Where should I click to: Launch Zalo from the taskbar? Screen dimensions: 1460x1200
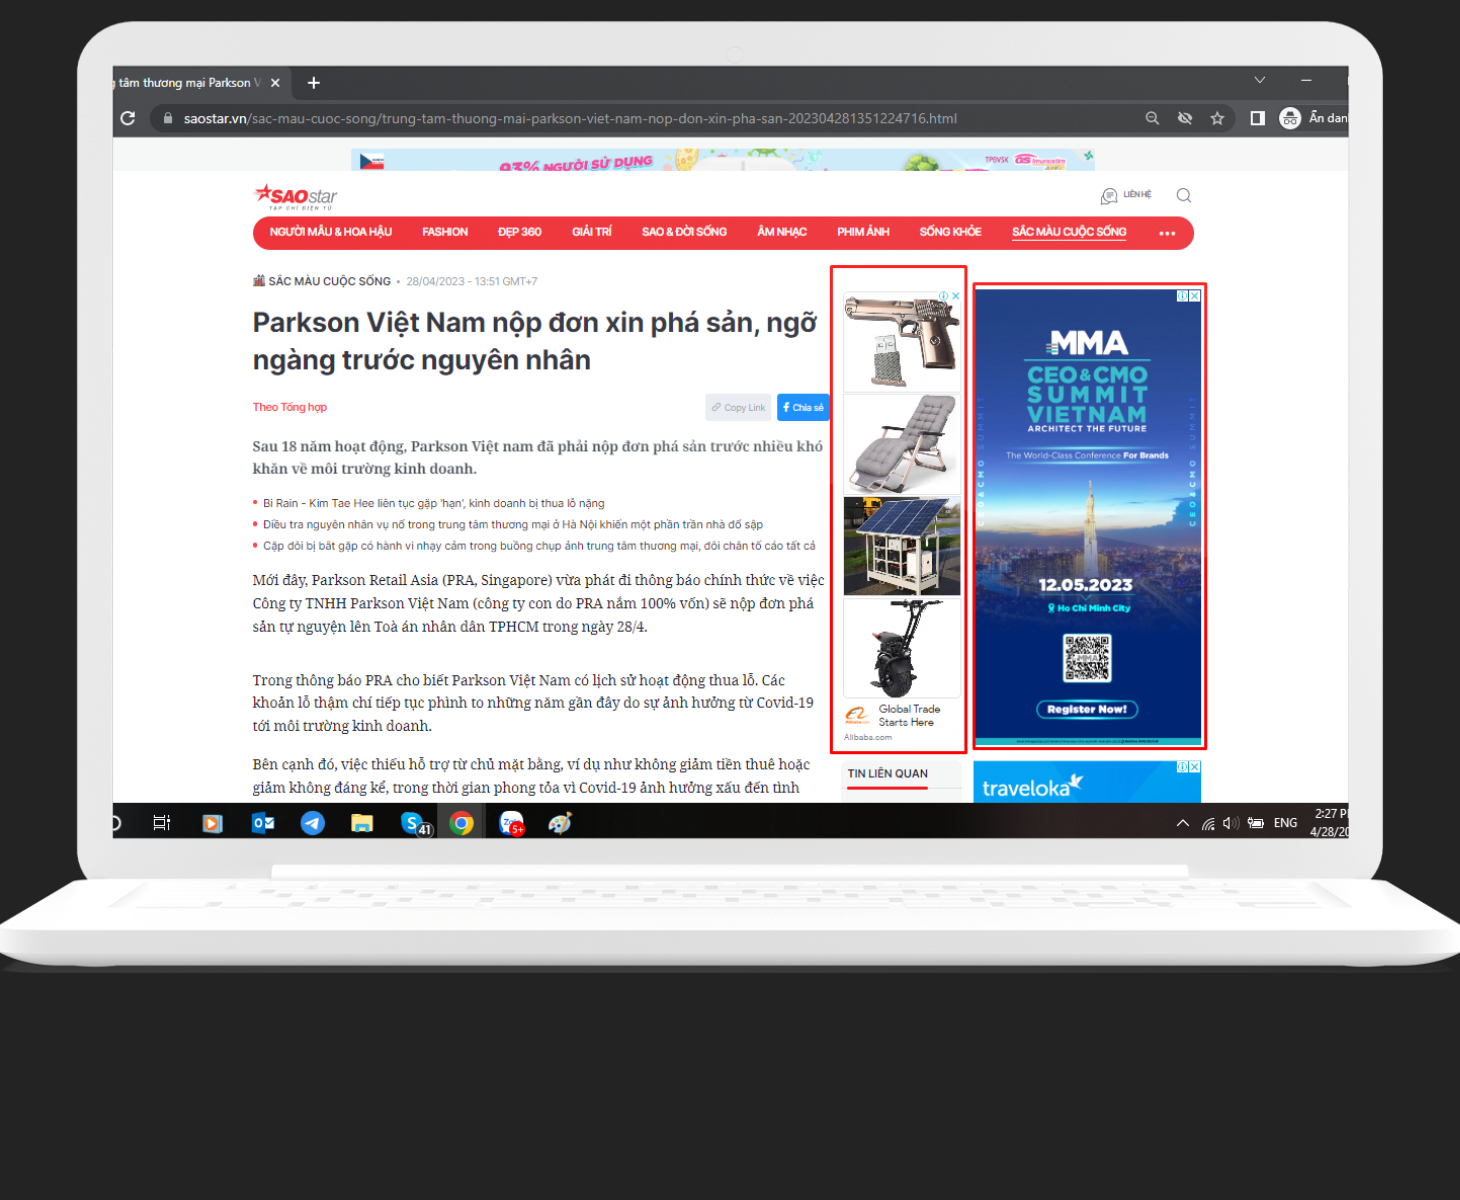point(511,823)
